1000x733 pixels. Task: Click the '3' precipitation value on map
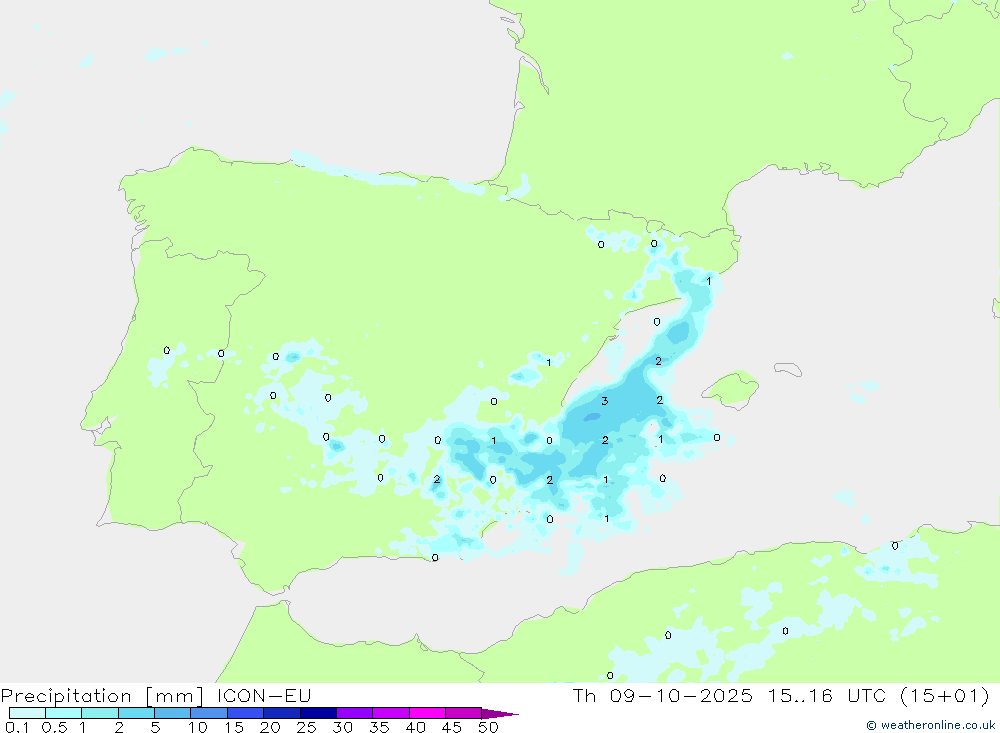605,401
